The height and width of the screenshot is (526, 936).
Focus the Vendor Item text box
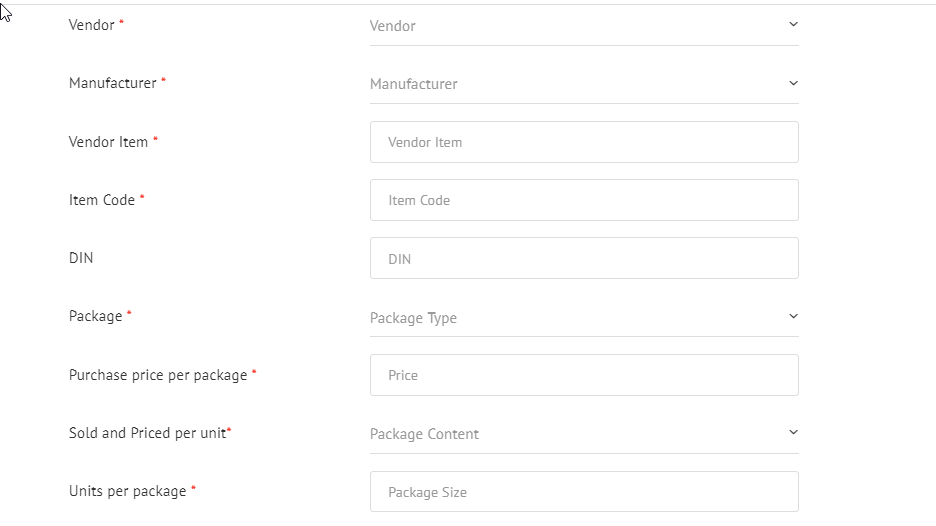[584, 142]
